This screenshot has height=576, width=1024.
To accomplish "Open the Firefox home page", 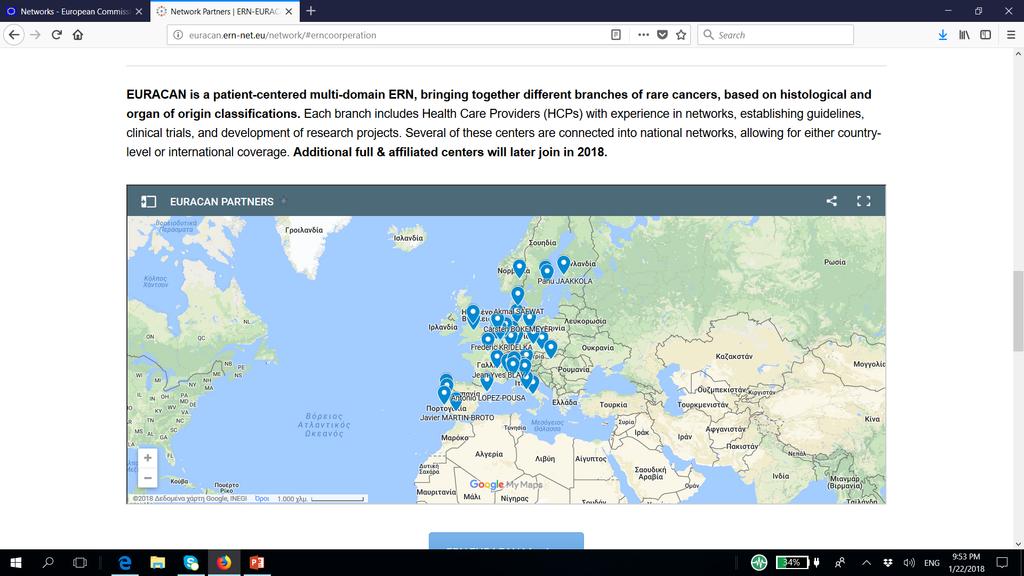I will tap(78, 35).
